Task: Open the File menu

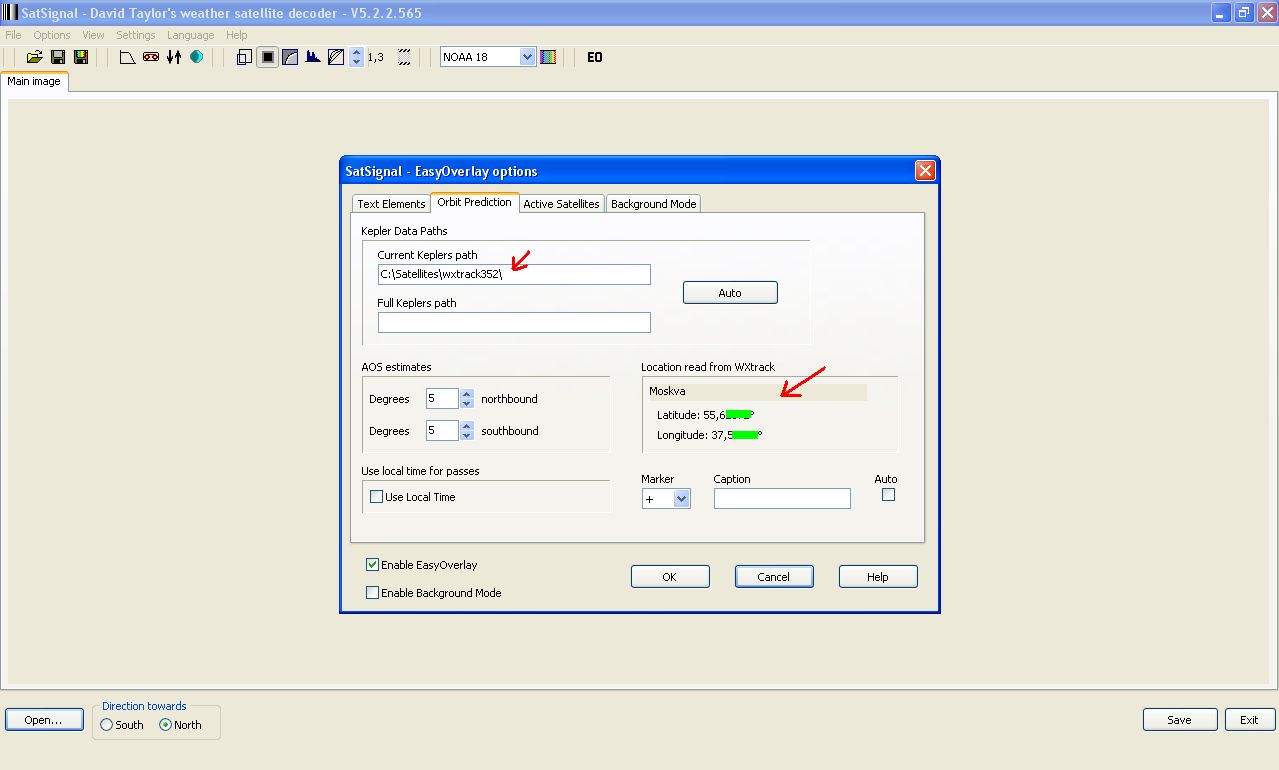Action: pyautogui.click(x=14, y=35)
